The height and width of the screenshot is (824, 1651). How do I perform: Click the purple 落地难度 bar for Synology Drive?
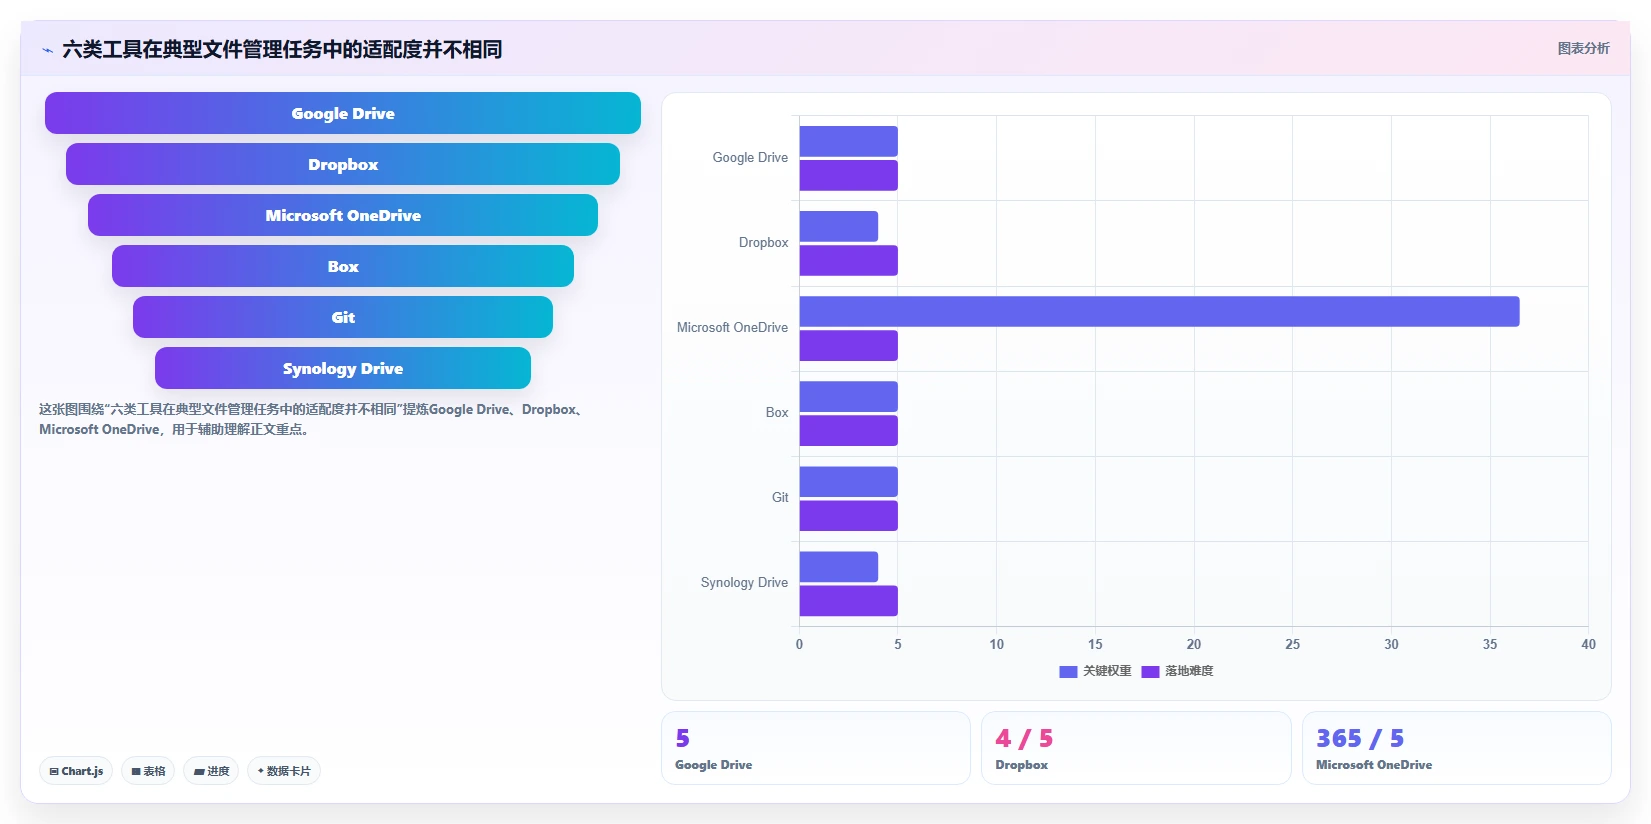[x=848, y=601]
